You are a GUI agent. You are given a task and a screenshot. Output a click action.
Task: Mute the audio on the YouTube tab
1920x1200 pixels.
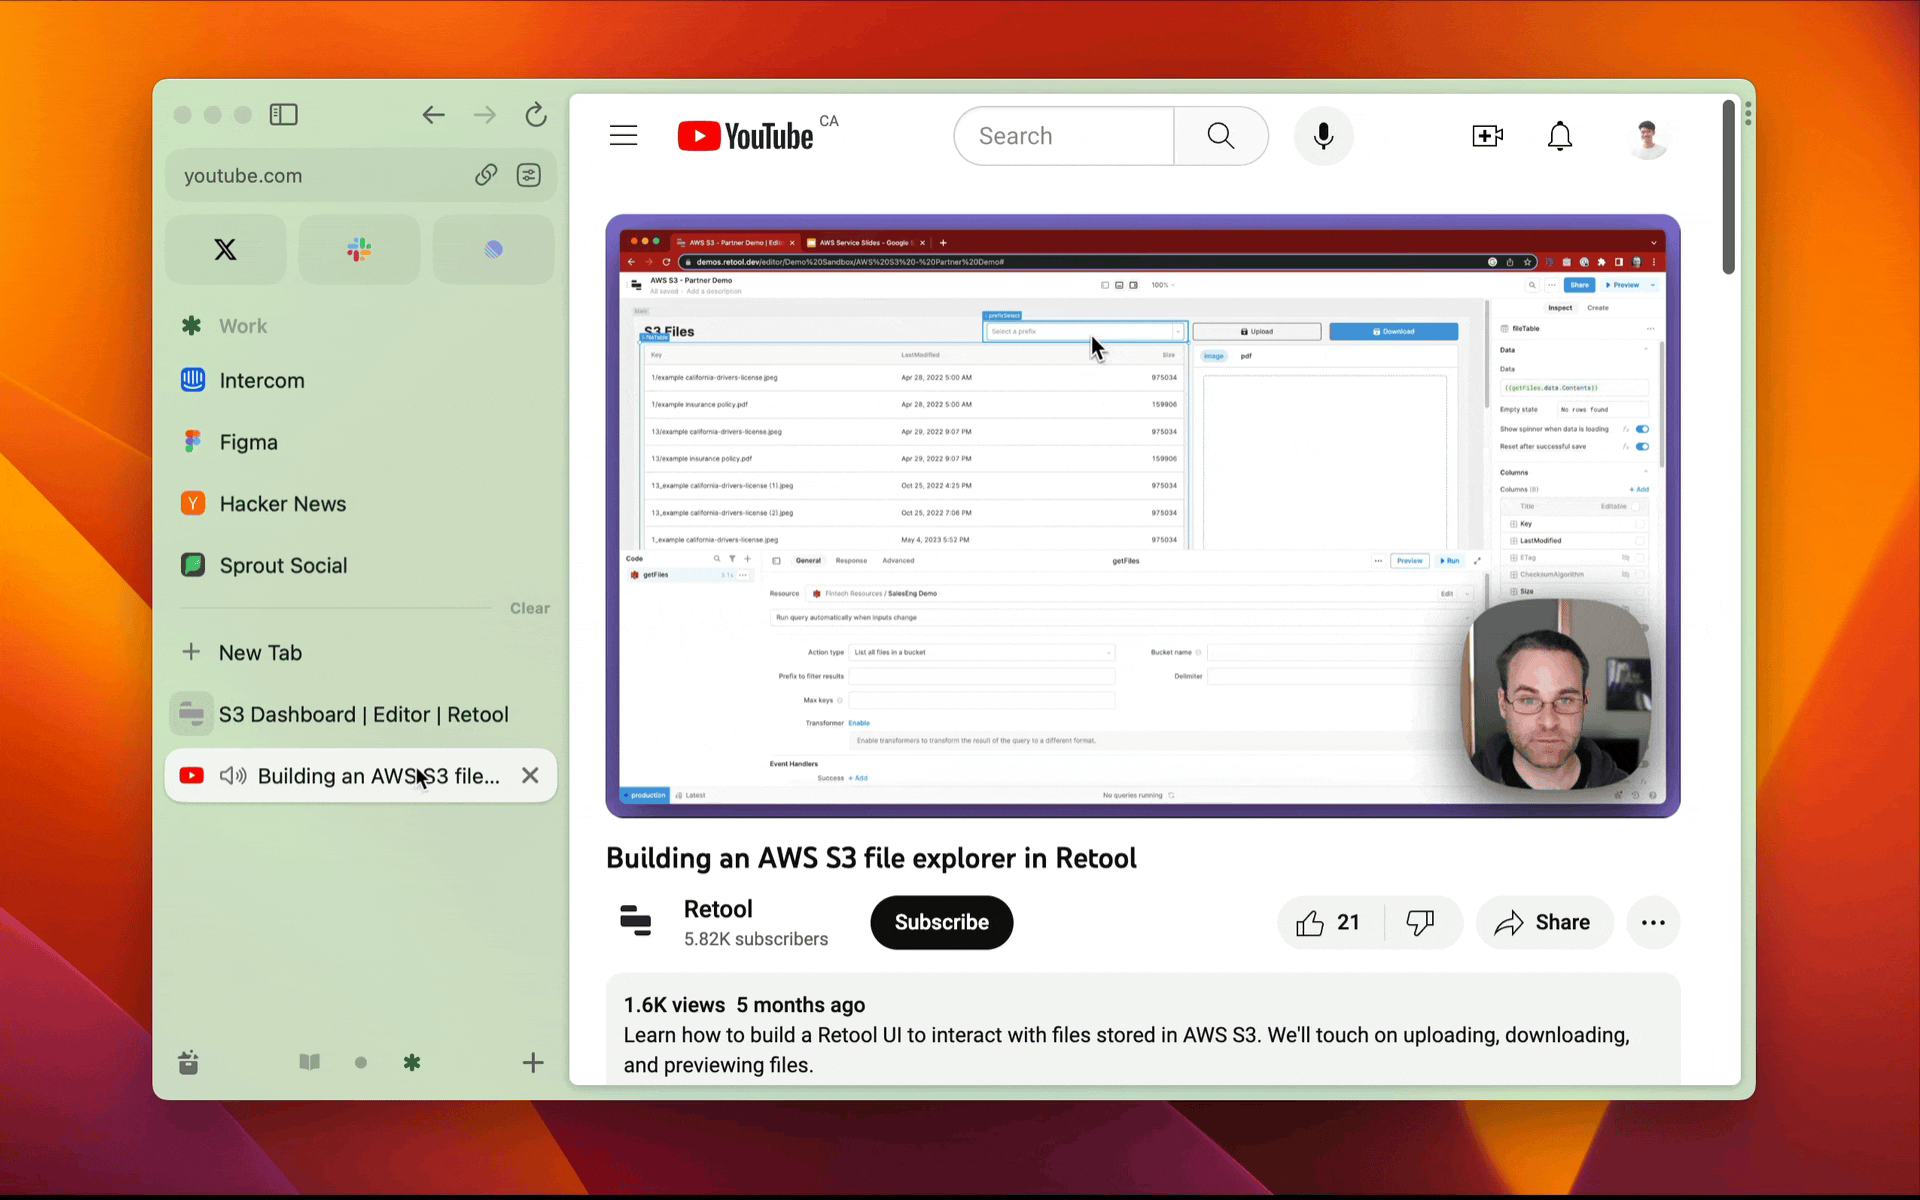pos(233,776)
